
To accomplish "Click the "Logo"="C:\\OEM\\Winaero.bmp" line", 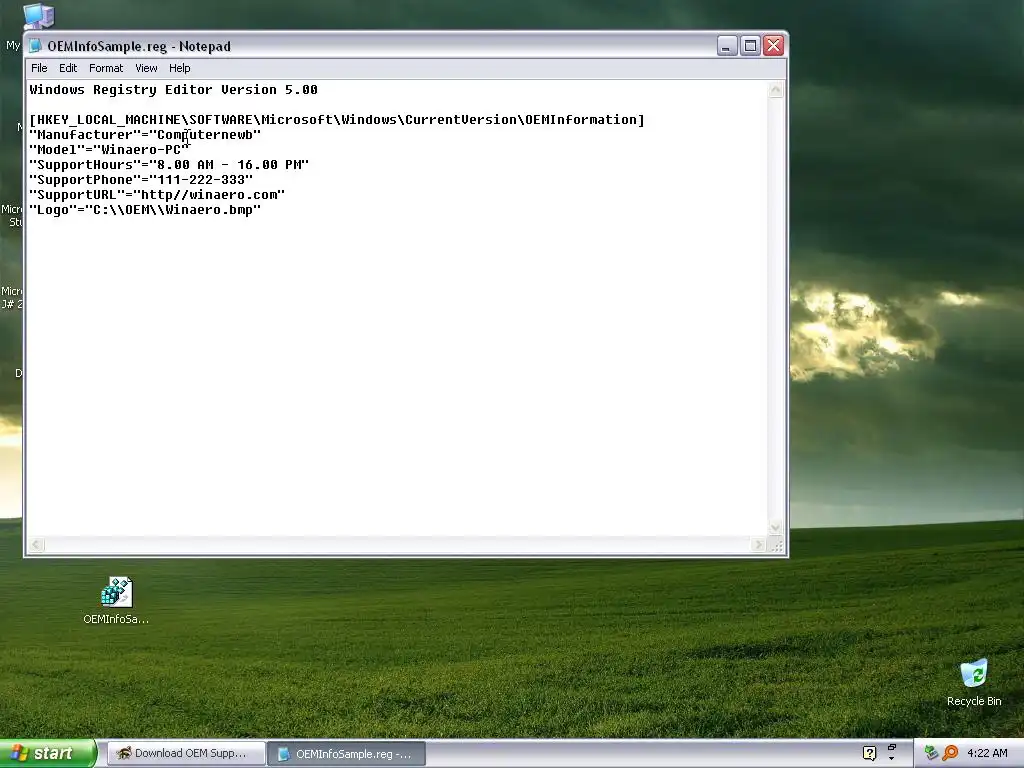I will click(145, 210).
